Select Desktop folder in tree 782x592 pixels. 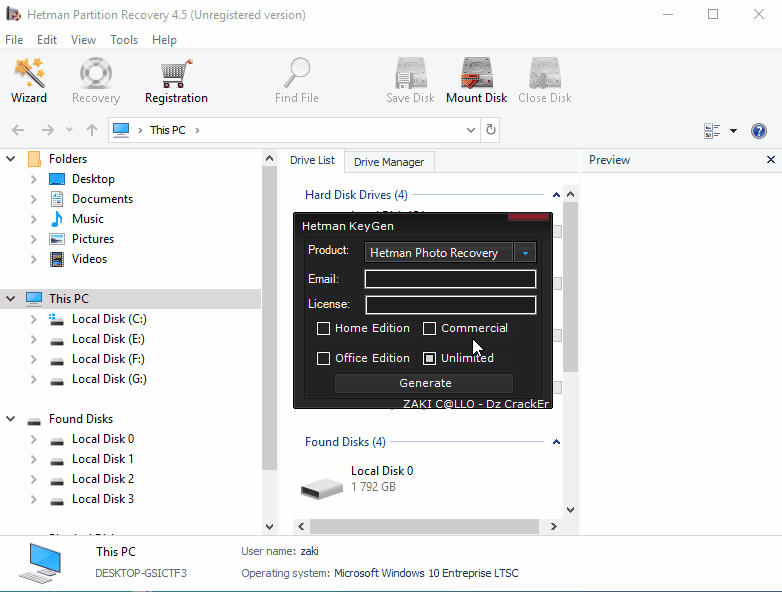click(x=93, y=179)
